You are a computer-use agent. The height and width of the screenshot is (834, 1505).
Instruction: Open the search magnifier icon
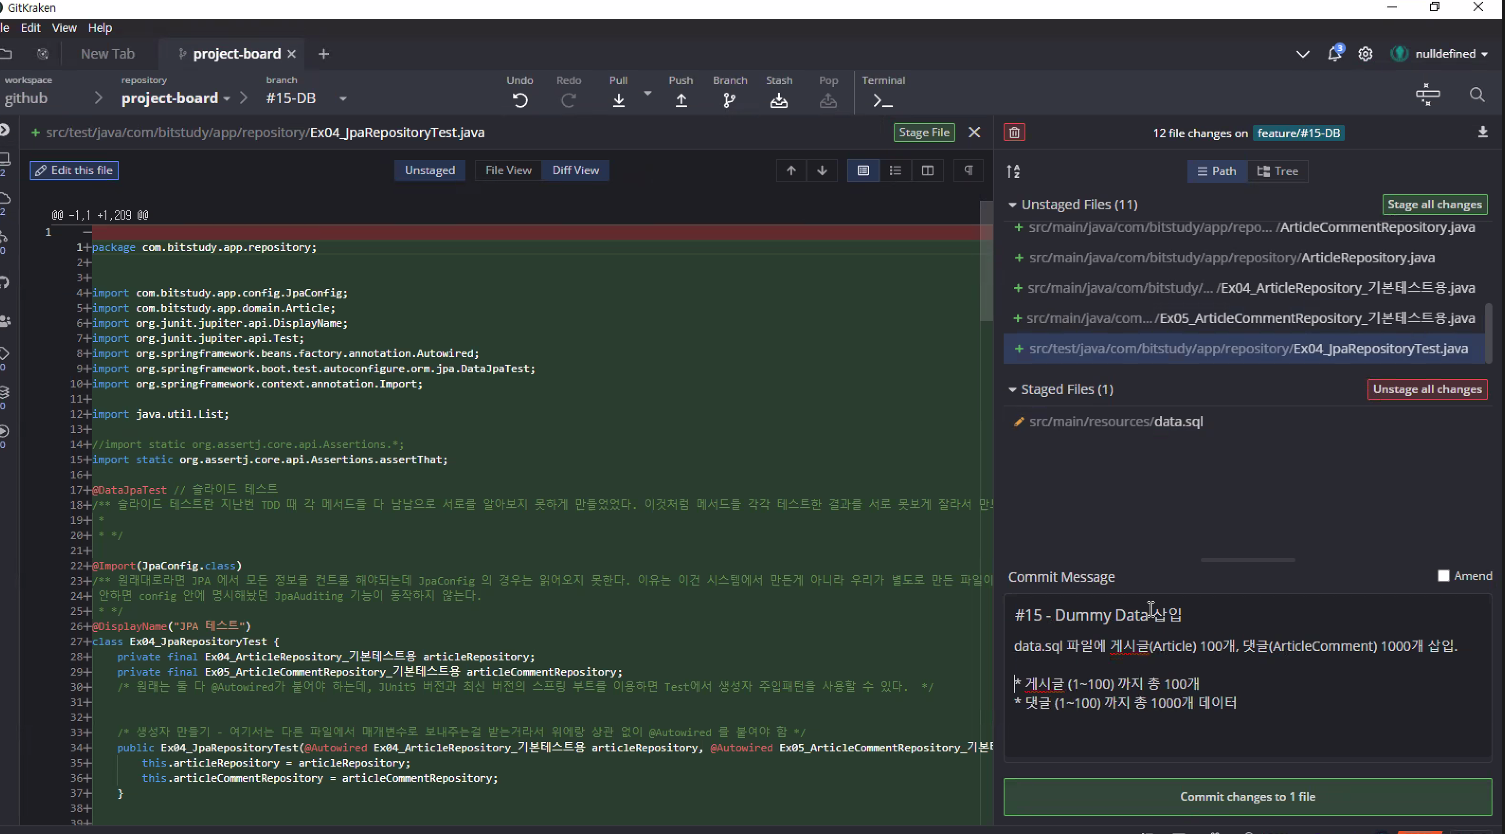(x=1477, y=95)
